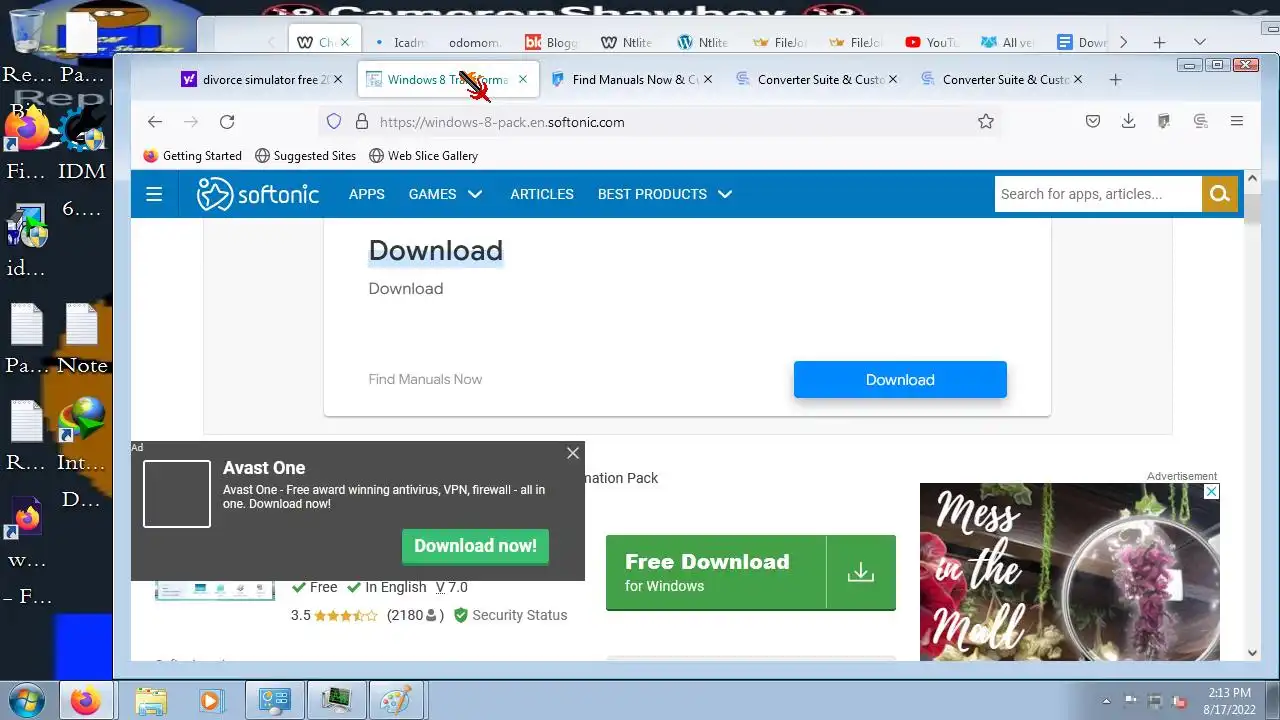The width and height of the screenshot is (1280, 720).
Task: Click the taskbar clock showing 2:13 PM
Action: [1229, 700]
